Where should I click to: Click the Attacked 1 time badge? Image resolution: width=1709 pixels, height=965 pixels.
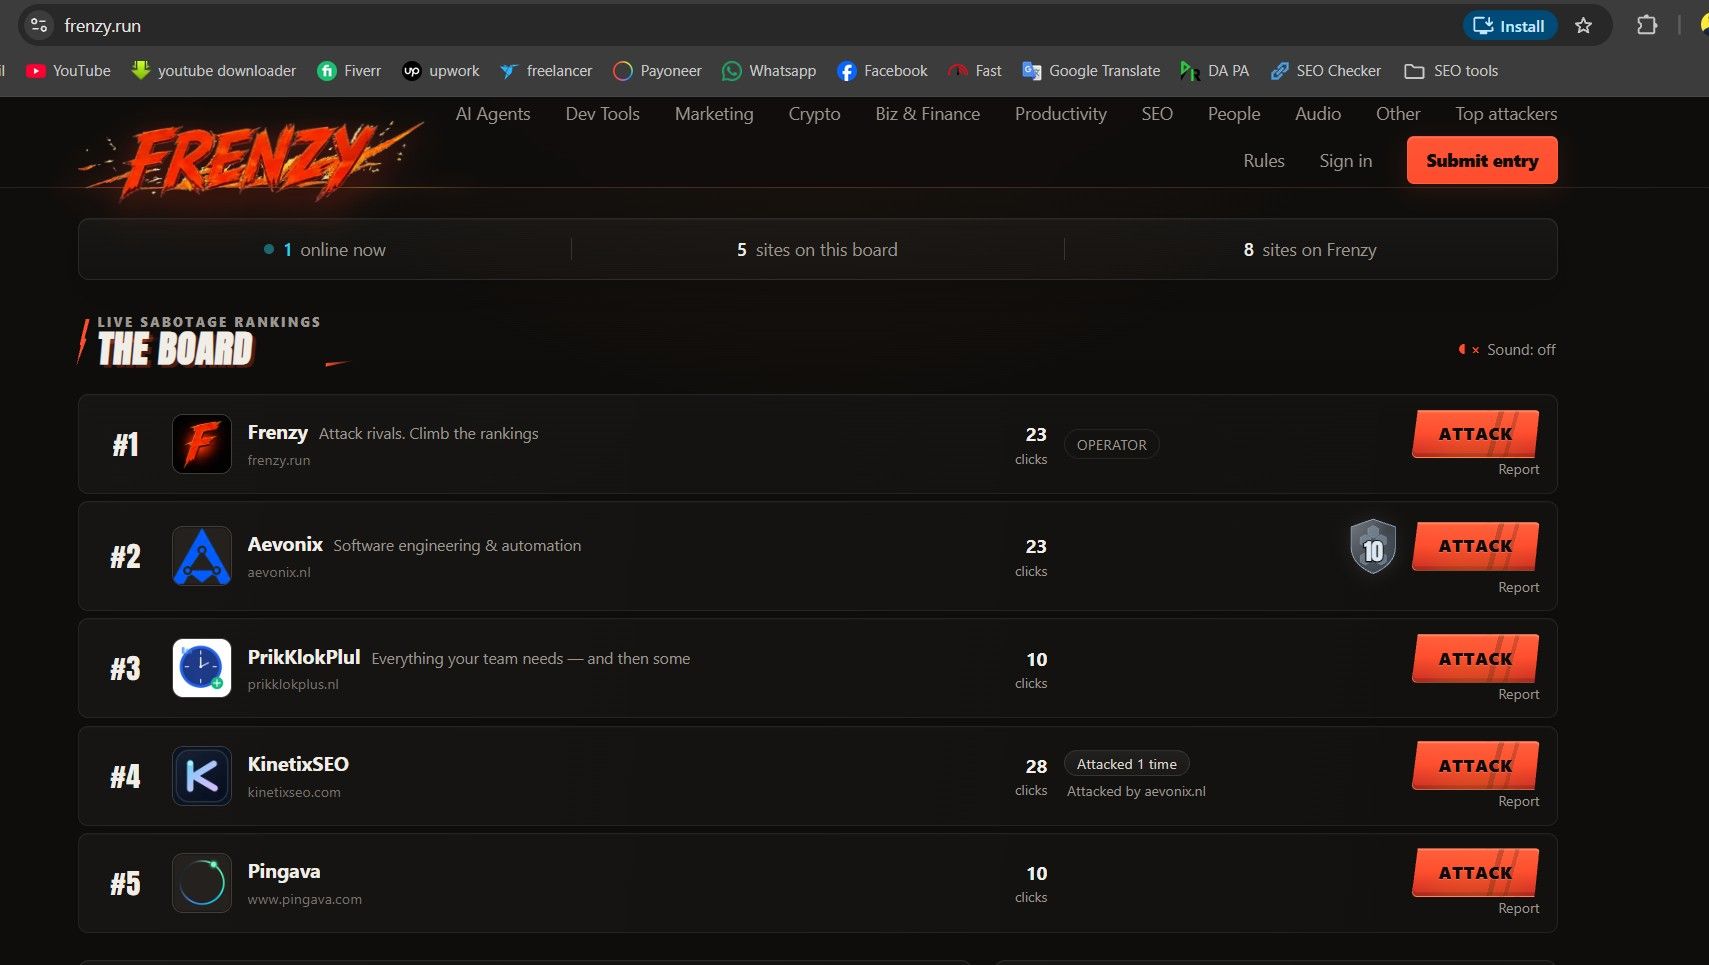(x=1127, y=764)
